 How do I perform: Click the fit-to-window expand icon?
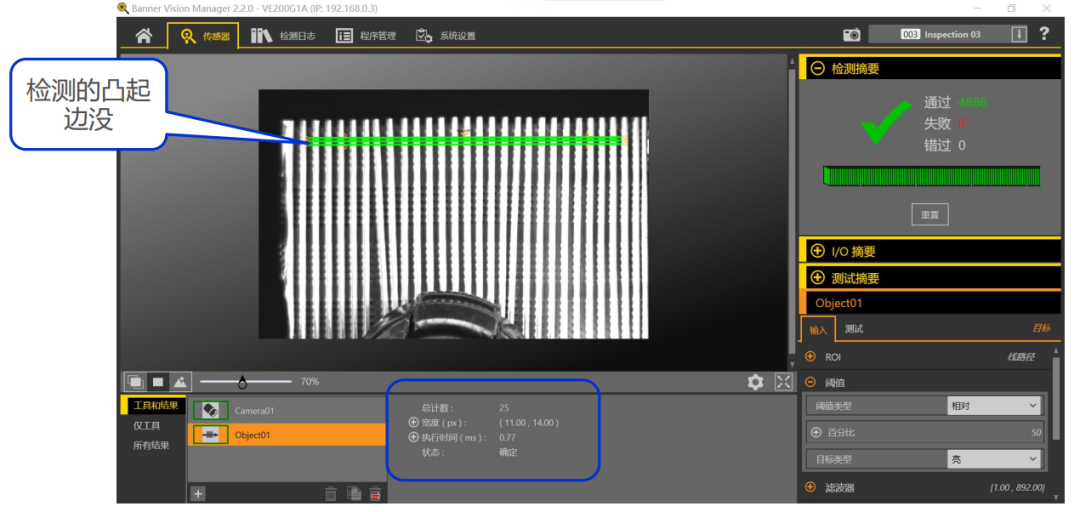[x=783, y=382]
